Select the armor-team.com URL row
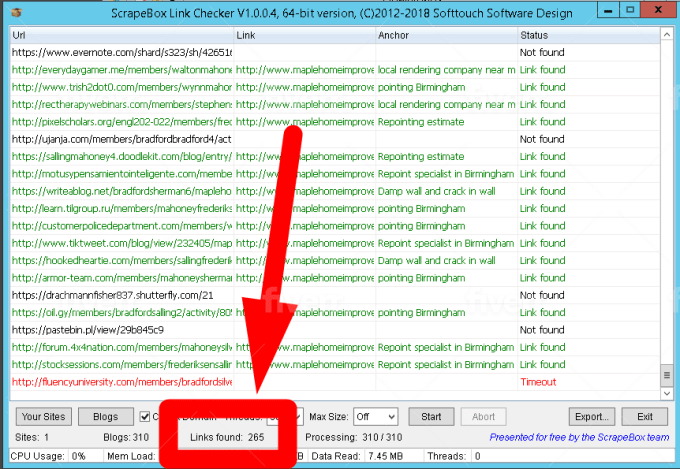Image resolution: width=680 pixels, height=469 pixels. click(x=335, y=278)
